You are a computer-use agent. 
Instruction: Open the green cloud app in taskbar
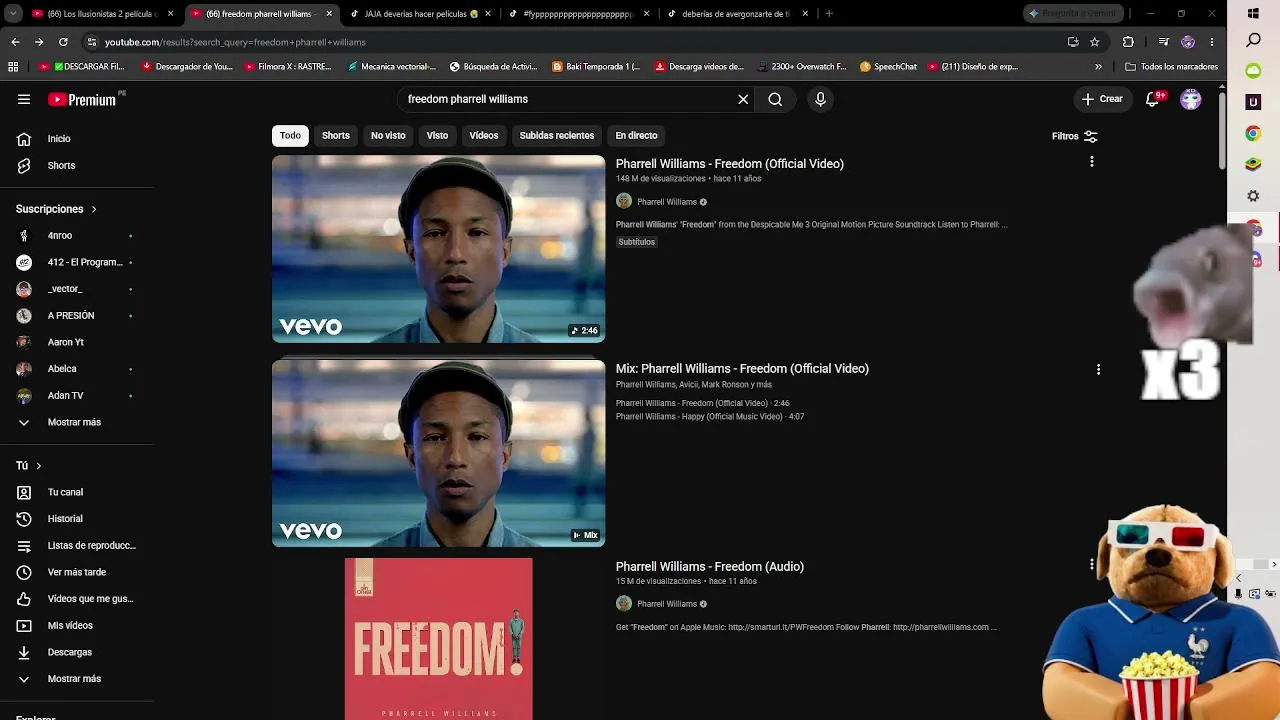(1253, 71)
